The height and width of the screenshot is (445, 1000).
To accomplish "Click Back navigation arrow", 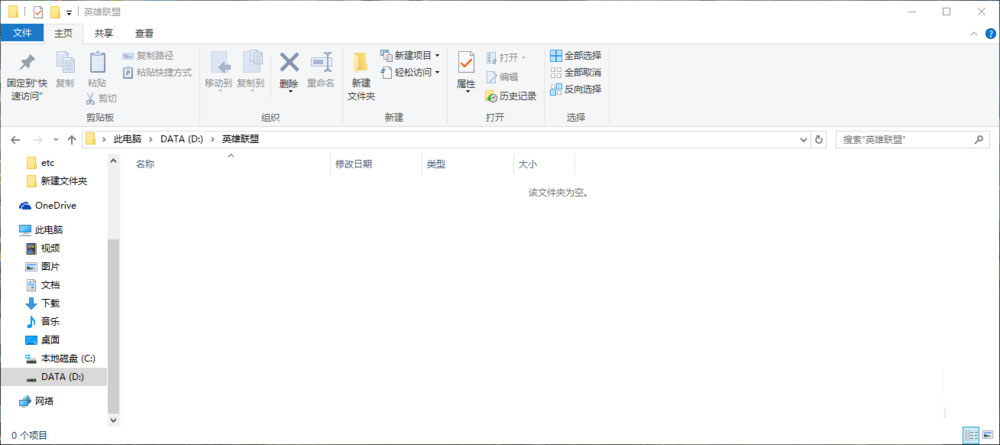I will tap(15, 140).
